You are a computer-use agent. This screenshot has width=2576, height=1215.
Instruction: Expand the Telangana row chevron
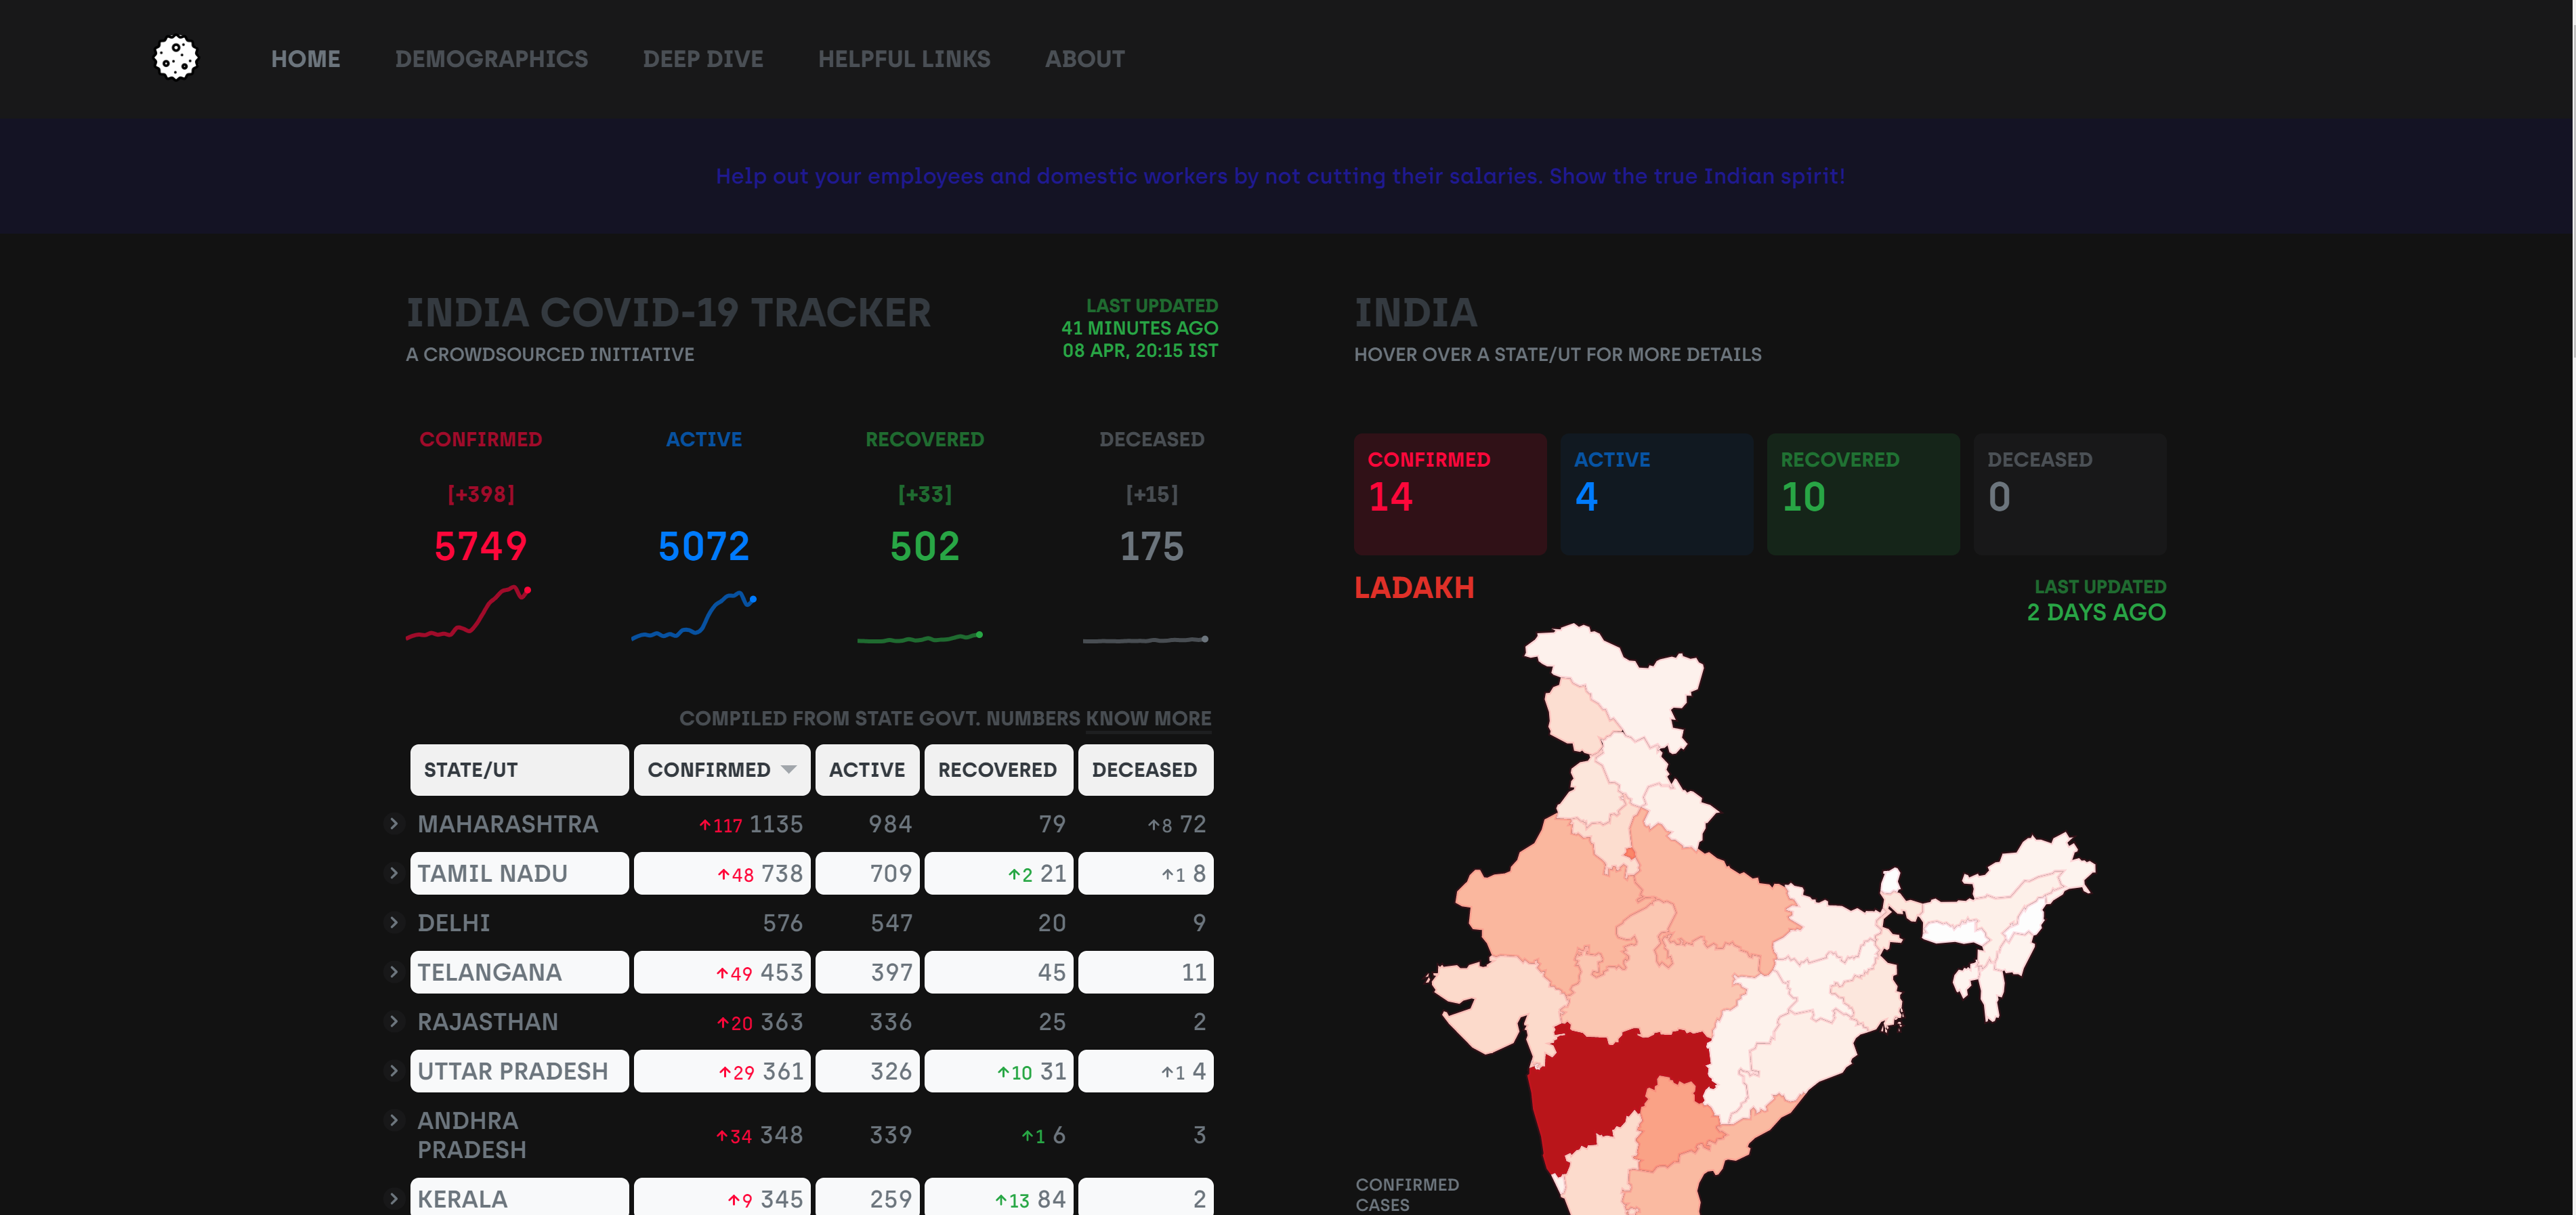(x=394, y=972)
